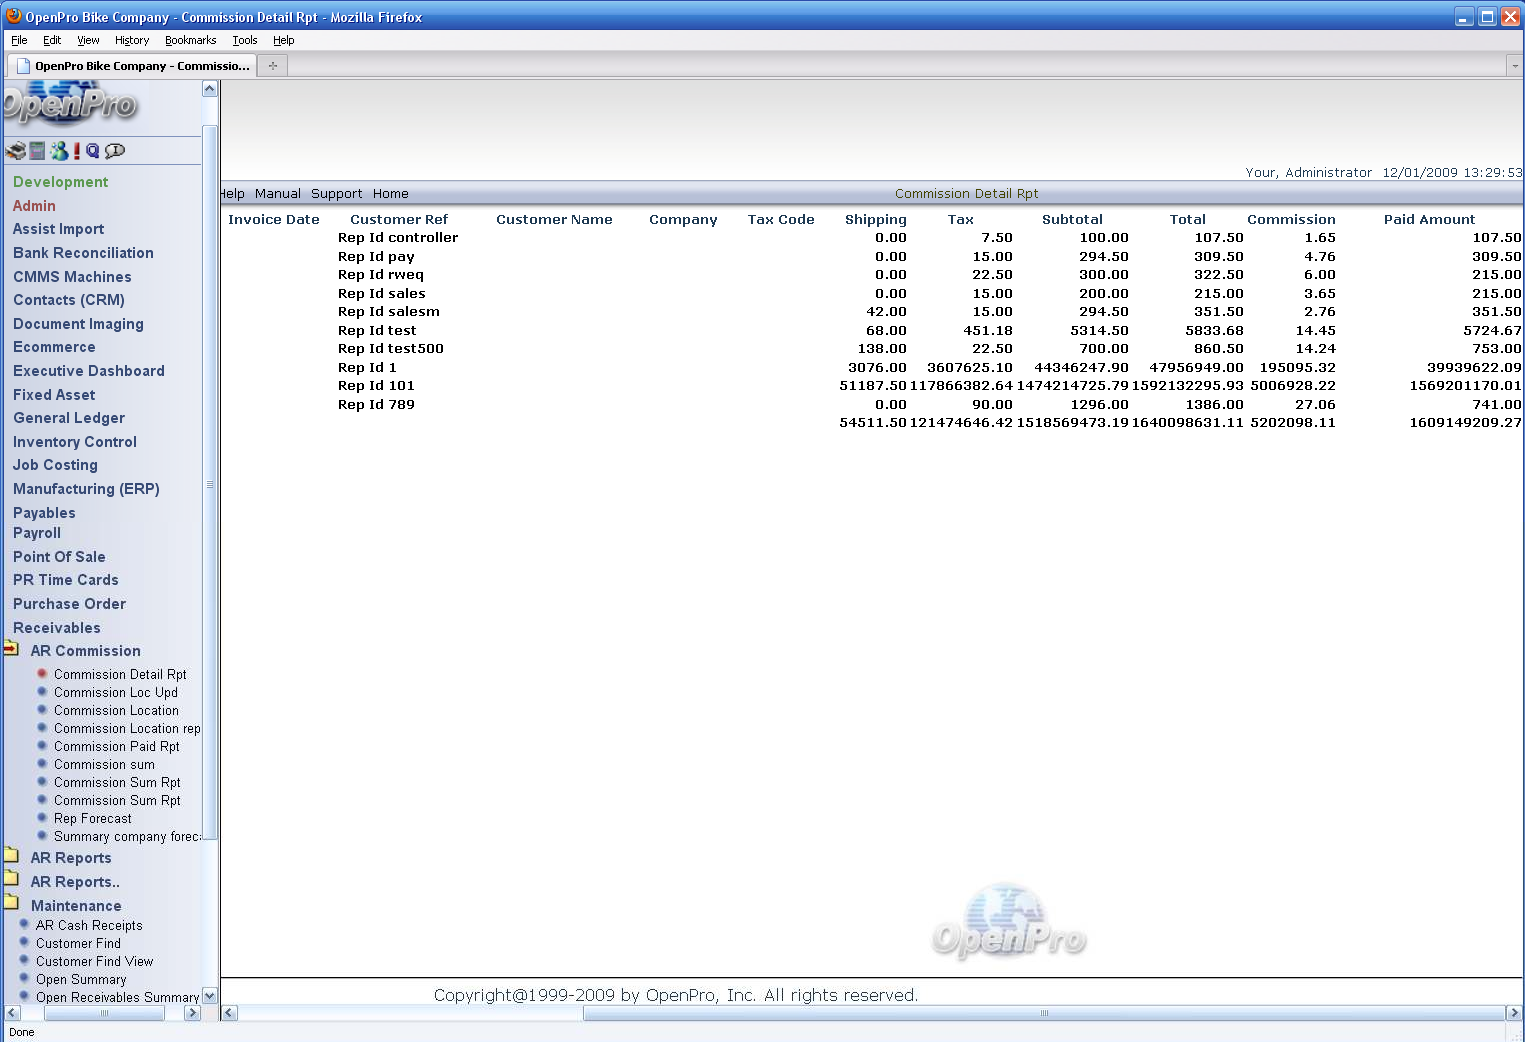This screenshot has height=1042, width=1525.
Task: Open the Payroll module
Action: 37,533
